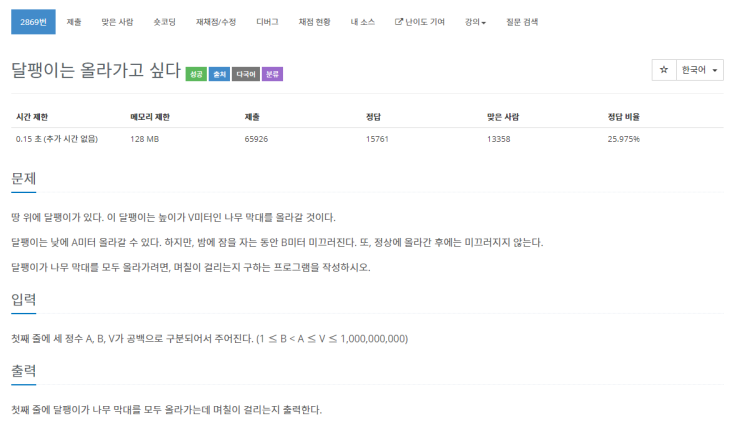Click the input constraint line with 1,000,000,000

[209, 338]
